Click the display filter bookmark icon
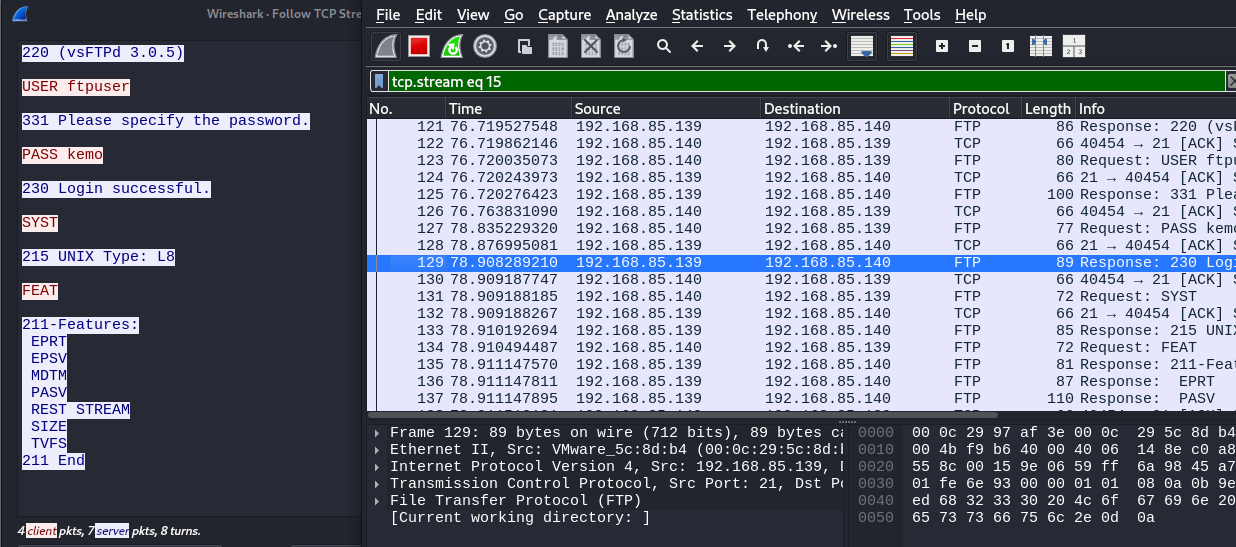 (379, 82)
